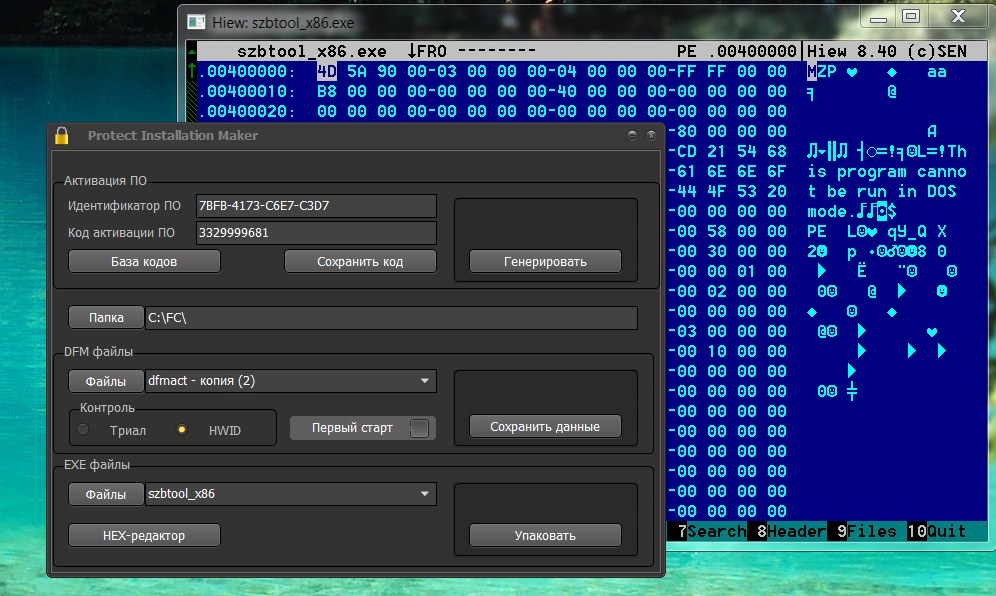This screenshot has width=996, height=596.
Task: Click 9Files in Hiew function bar
Action: coord(866,531)
